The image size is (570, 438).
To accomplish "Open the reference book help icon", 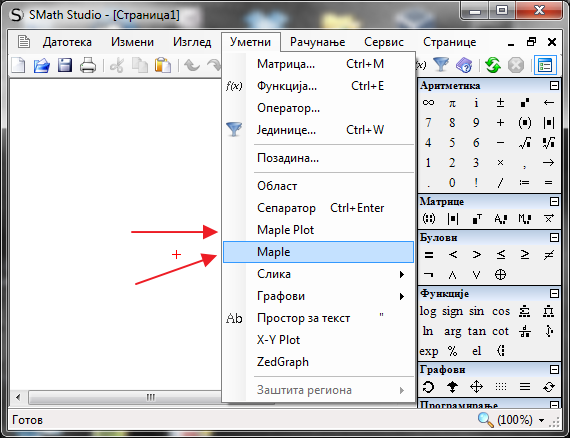I will coord(464,65).
